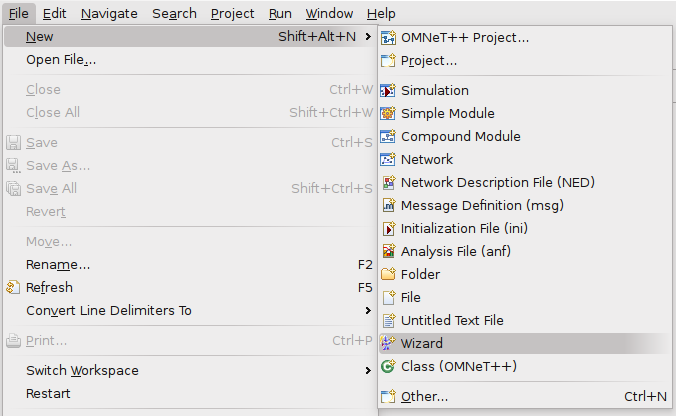
Task: Open the Run menu
Action: click(280, 14)
